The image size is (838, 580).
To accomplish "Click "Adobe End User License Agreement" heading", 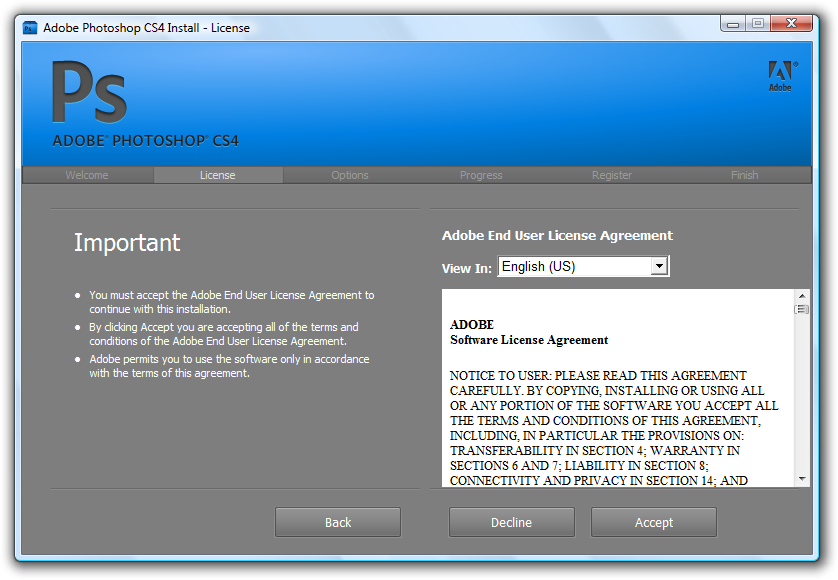I will [x=557, y=236].
